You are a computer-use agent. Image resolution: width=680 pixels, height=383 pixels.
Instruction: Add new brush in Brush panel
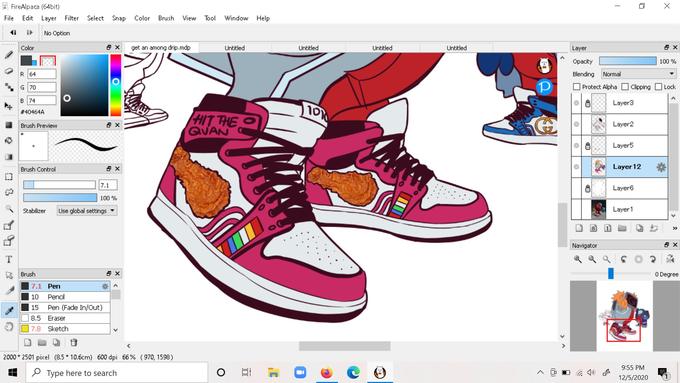[28, 343]
